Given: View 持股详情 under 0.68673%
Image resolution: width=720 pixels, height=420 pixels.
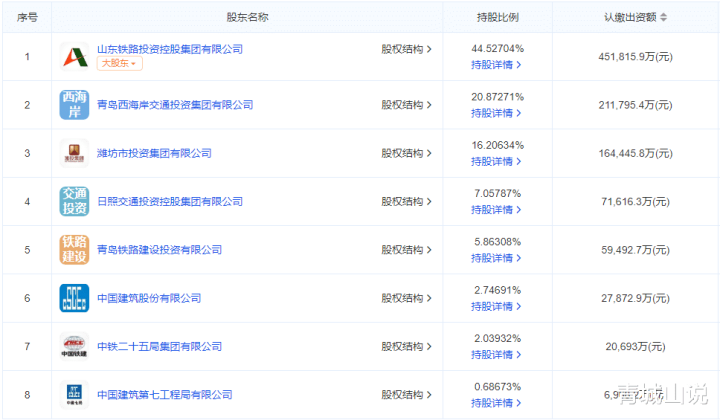Looking at the screenshot, I should click(x=496, y=403).
